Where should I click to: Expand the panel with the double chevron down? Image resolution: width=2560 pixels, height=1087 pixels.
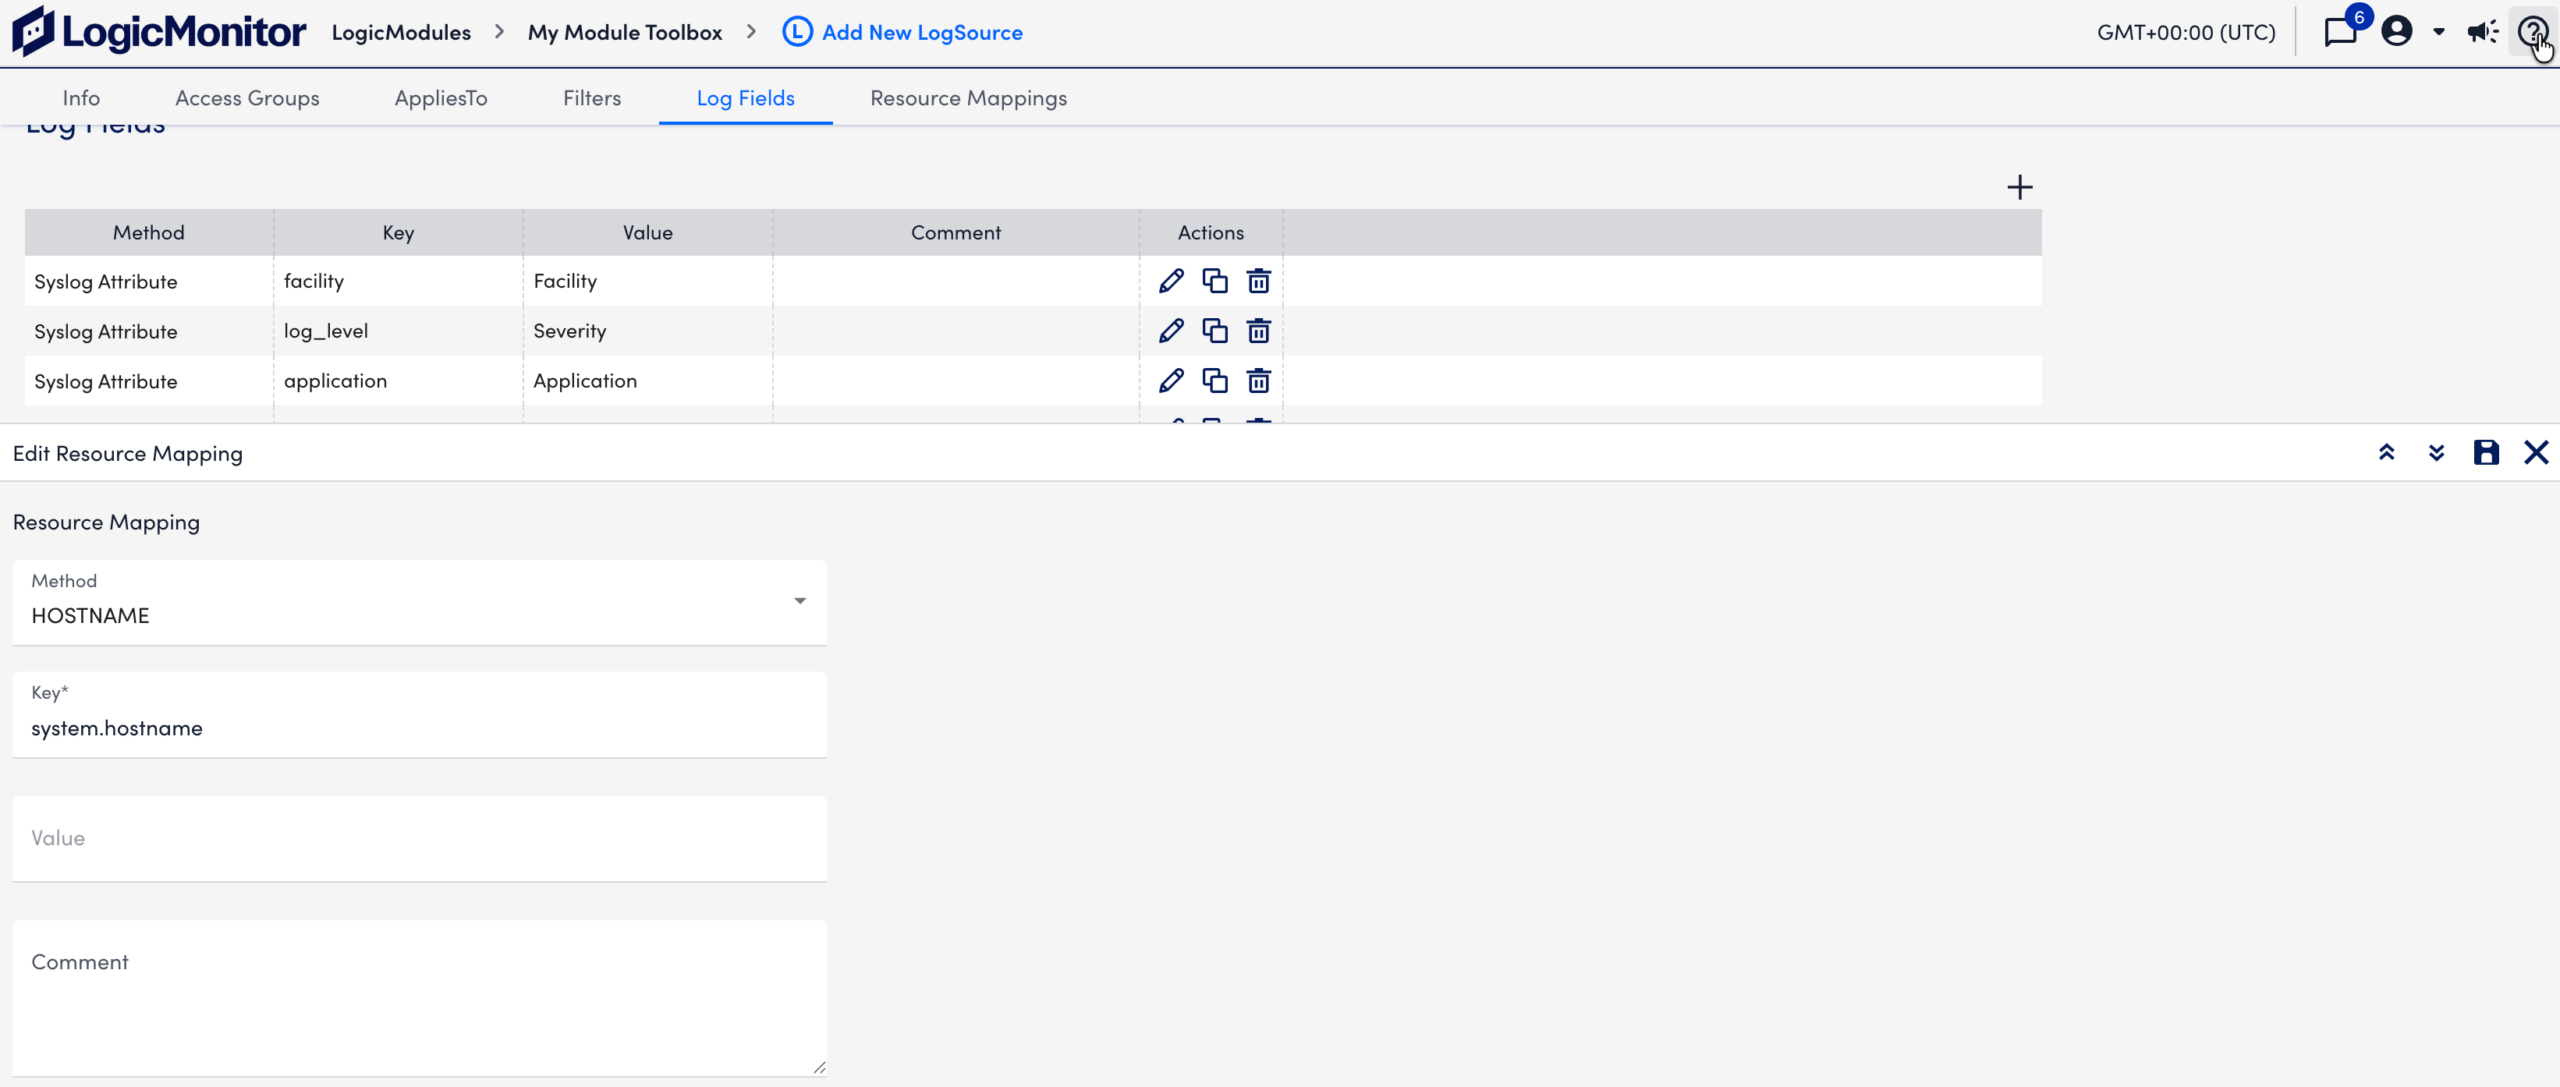(x=2437, y=452)
